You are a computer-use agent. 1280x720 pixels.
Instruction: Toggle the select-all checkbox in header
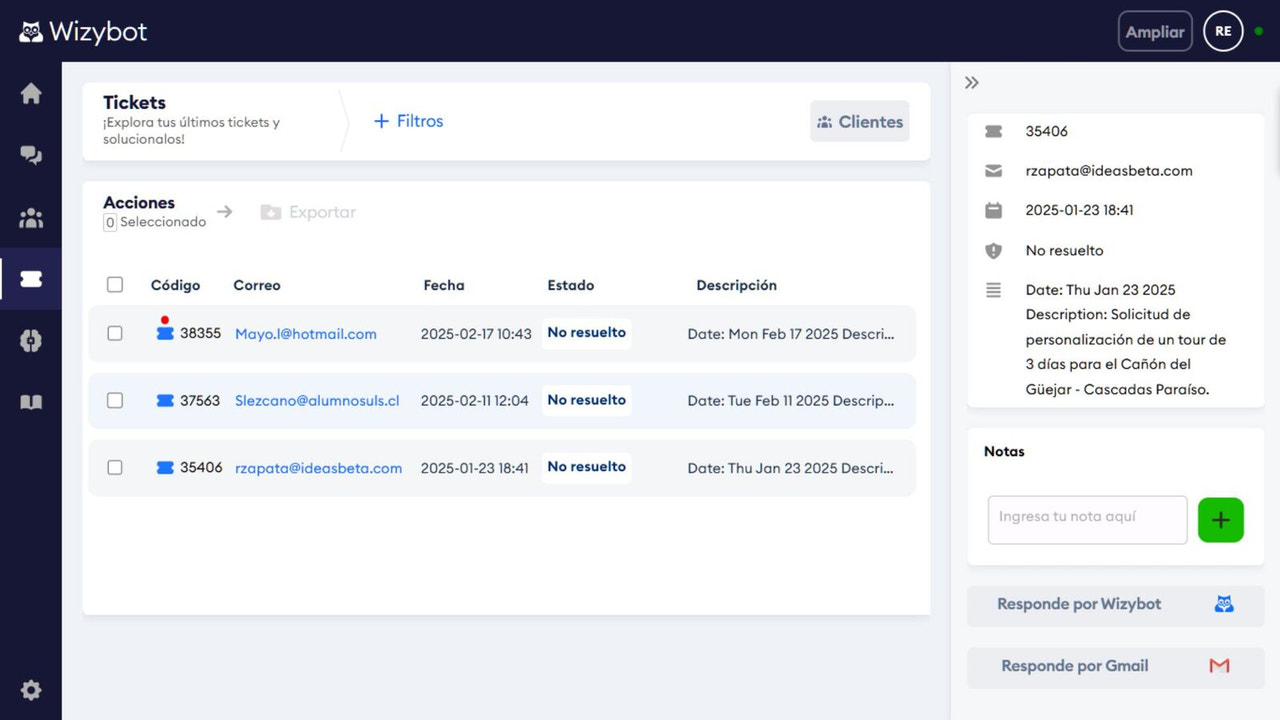[115, 285]
